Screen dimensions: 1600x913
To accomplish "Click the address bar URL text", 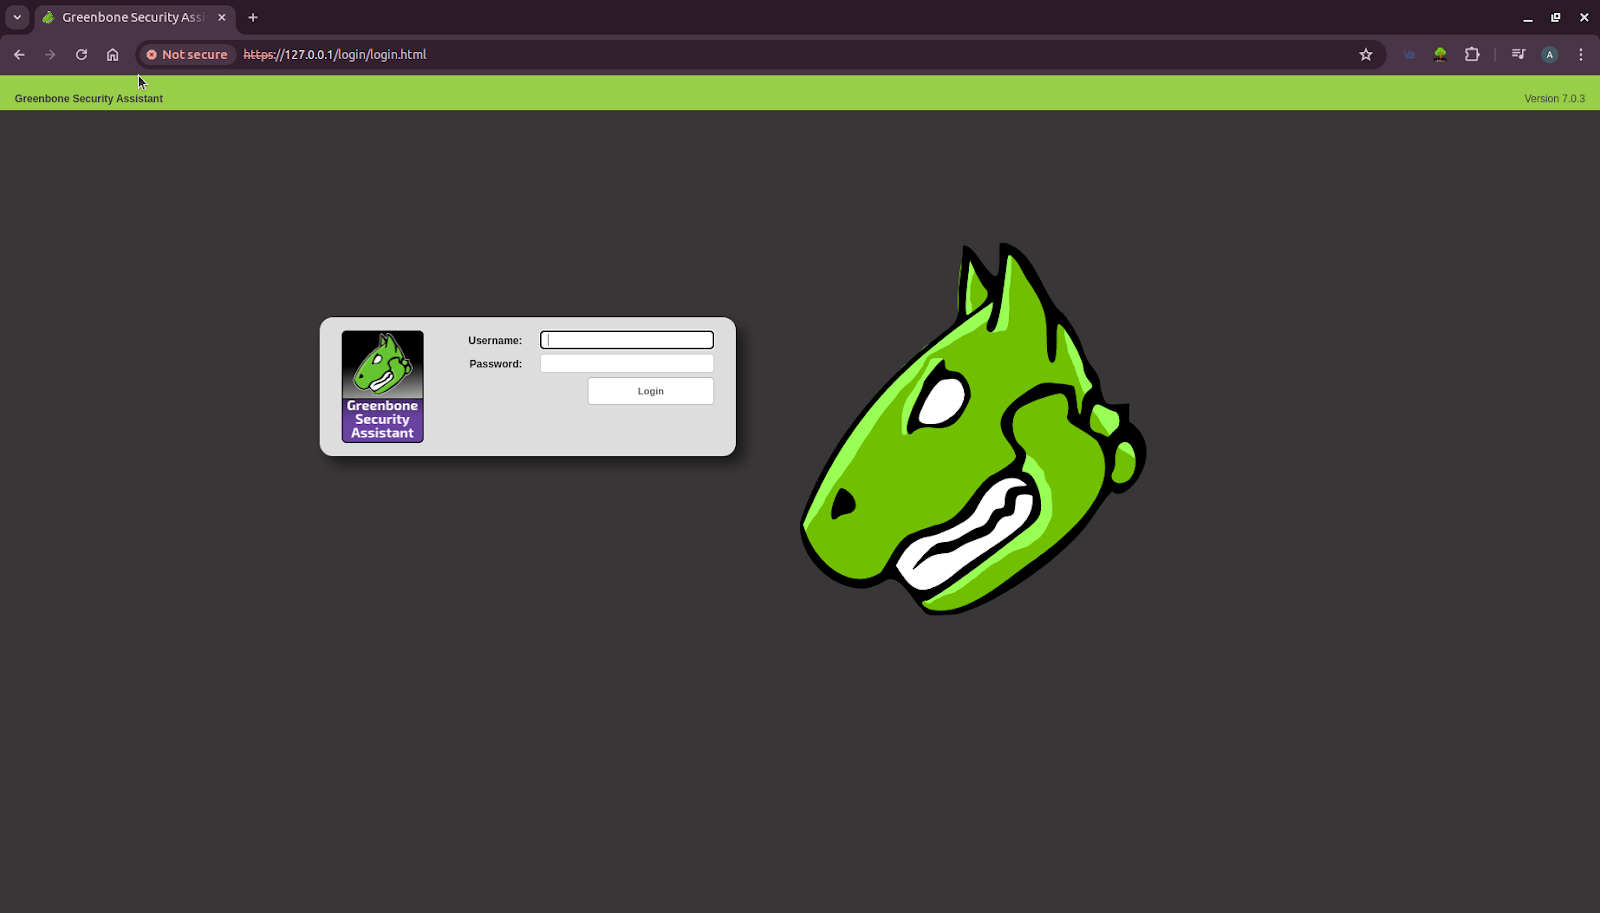I will coord(335,55).
